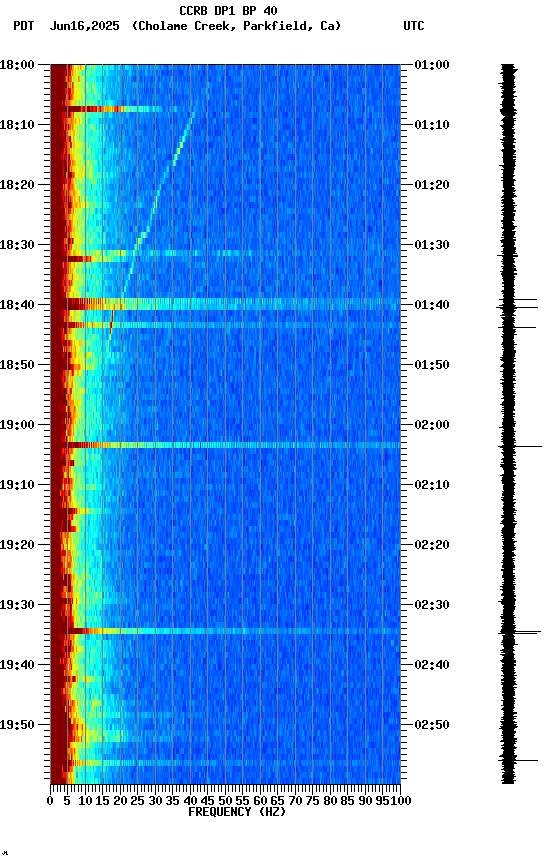552x864 pixels.
Task: Click the '(Cholame Creek, Parkfield, Ca)' location text
Action: coord(236,26)
